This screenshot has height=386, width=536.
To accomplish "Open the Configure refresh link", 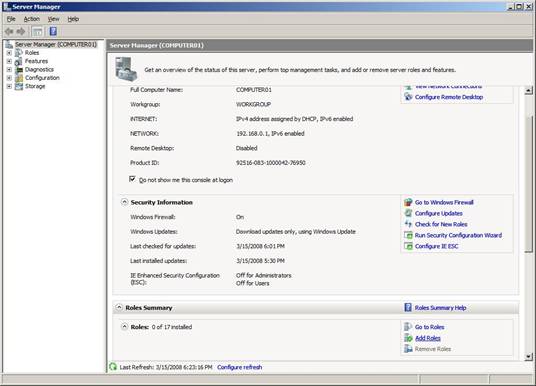I will (240, 367).
